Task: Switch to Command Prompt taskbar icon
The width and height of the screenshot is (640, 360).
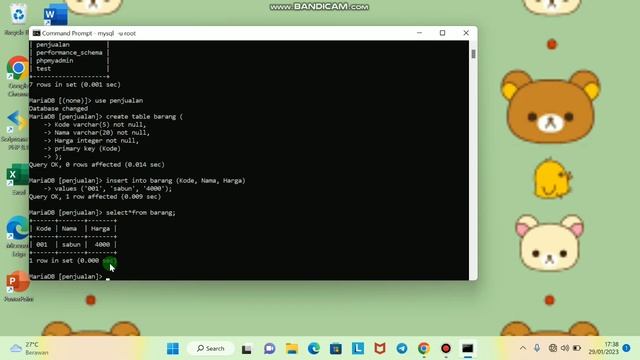Action: 468,349
